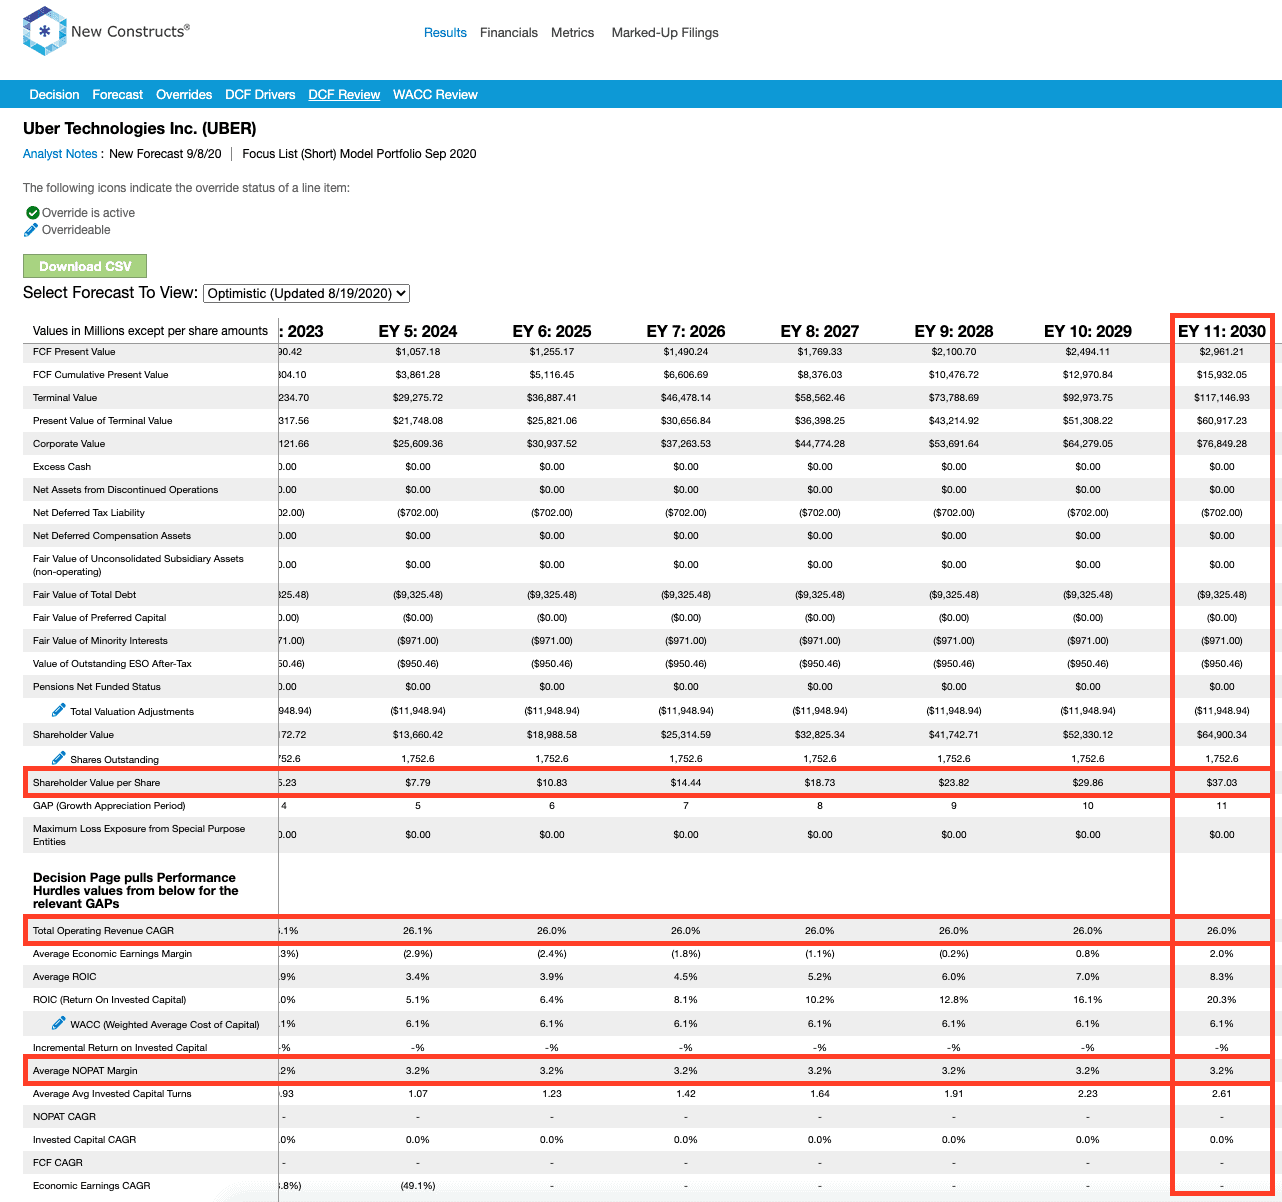Open the Select Forecast To View dropdown

(307, 293)
